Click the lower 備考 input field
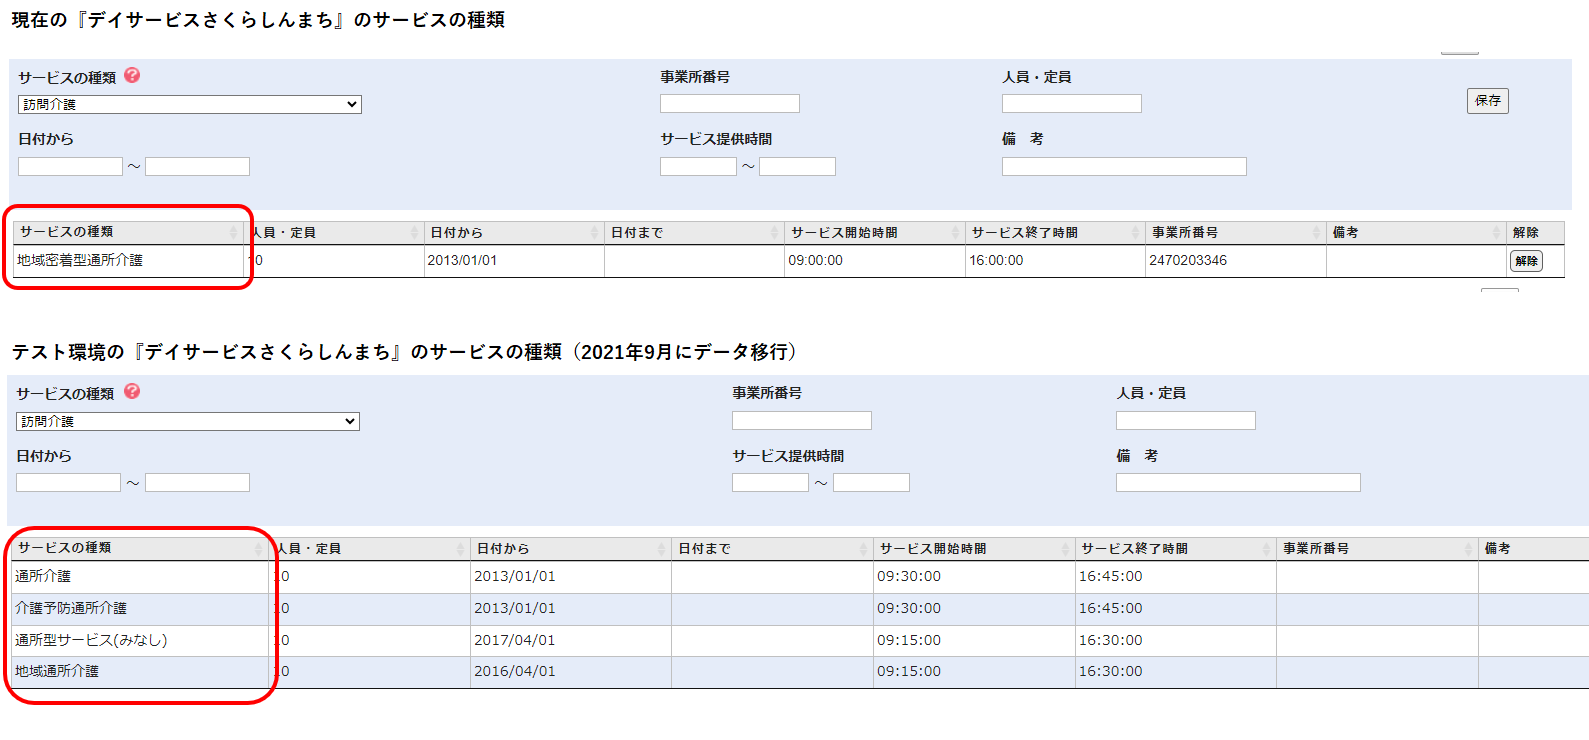 (x=1238, y=483)
